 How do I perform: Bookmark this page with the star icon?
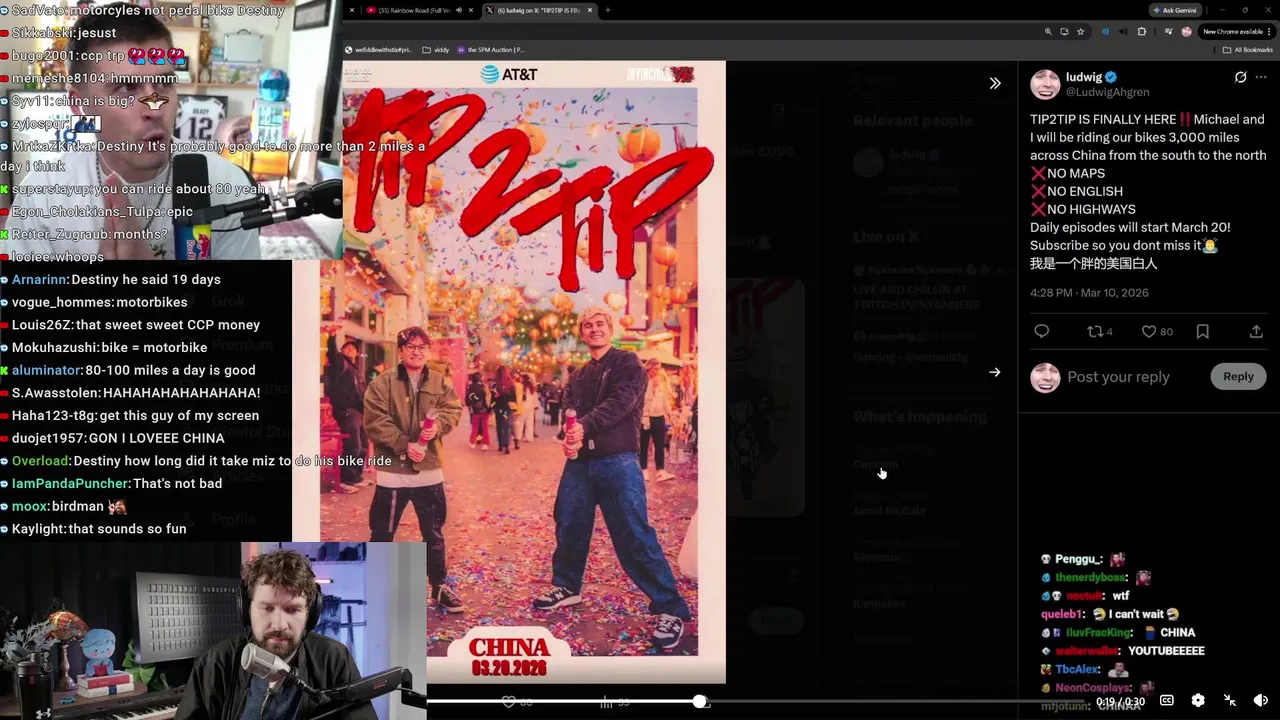tap(1080, 31)
